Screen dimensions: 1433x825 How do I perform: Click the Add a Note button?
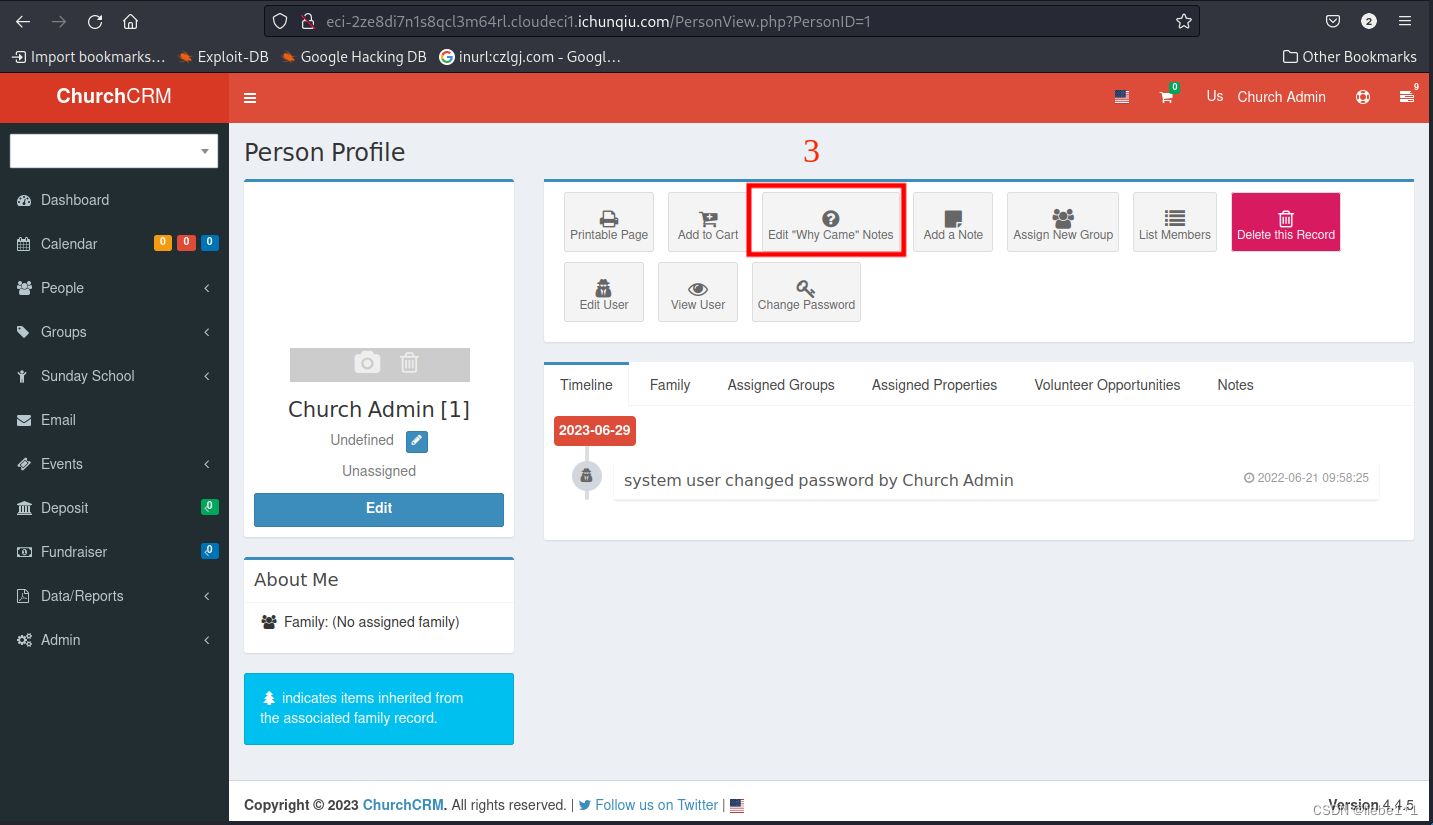(953, 222)
